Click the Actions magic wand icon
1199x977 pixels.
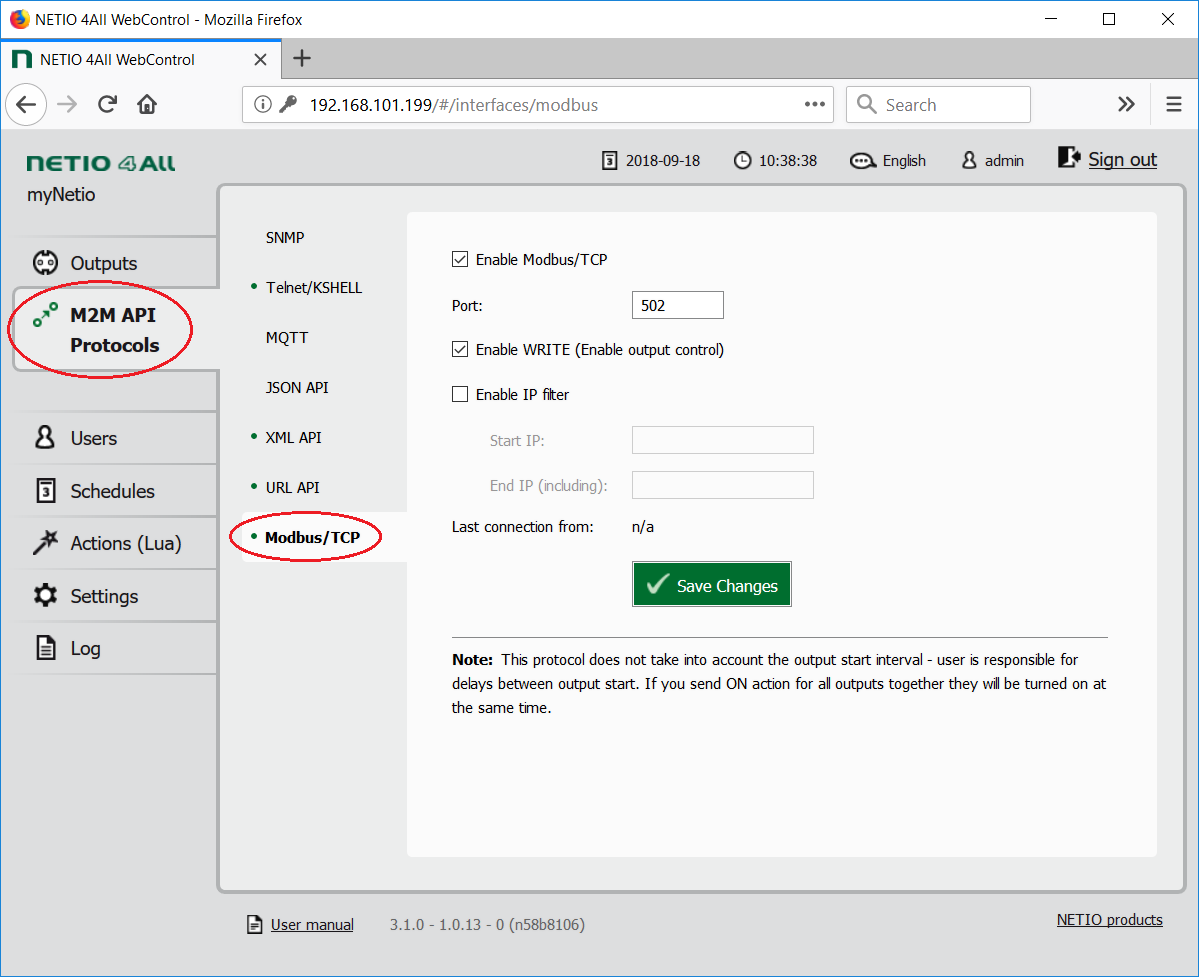(45, 542)
